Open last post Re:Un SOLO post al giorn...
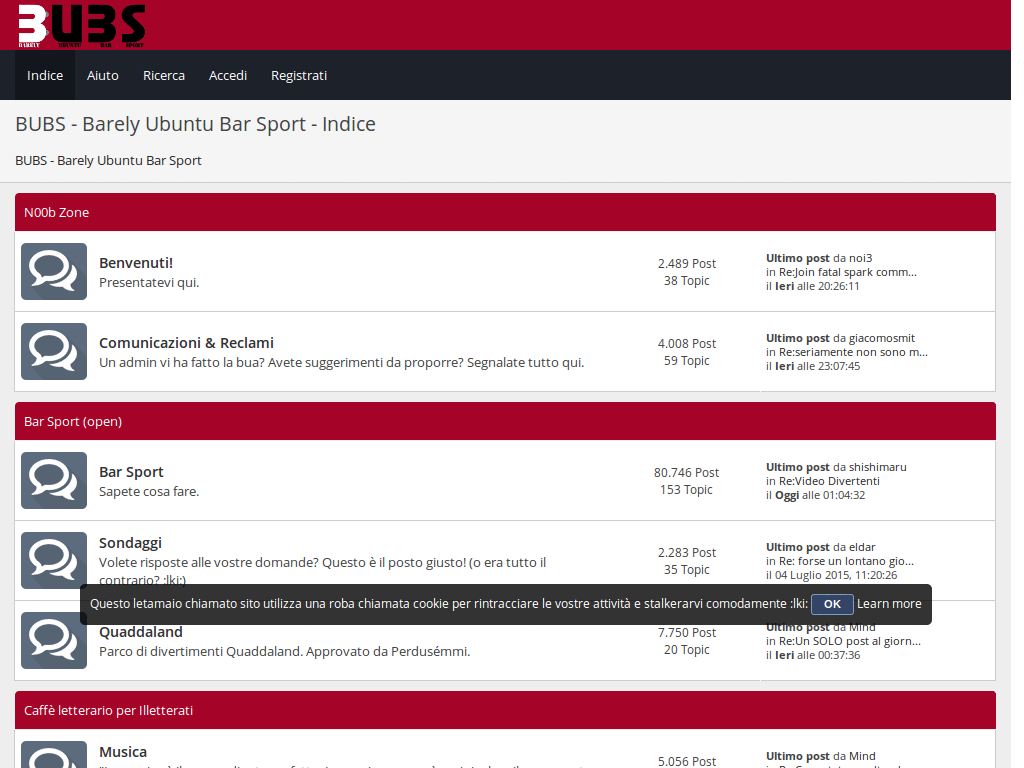The width and height of the screenshot is (1024, 768). coord(850,641)
